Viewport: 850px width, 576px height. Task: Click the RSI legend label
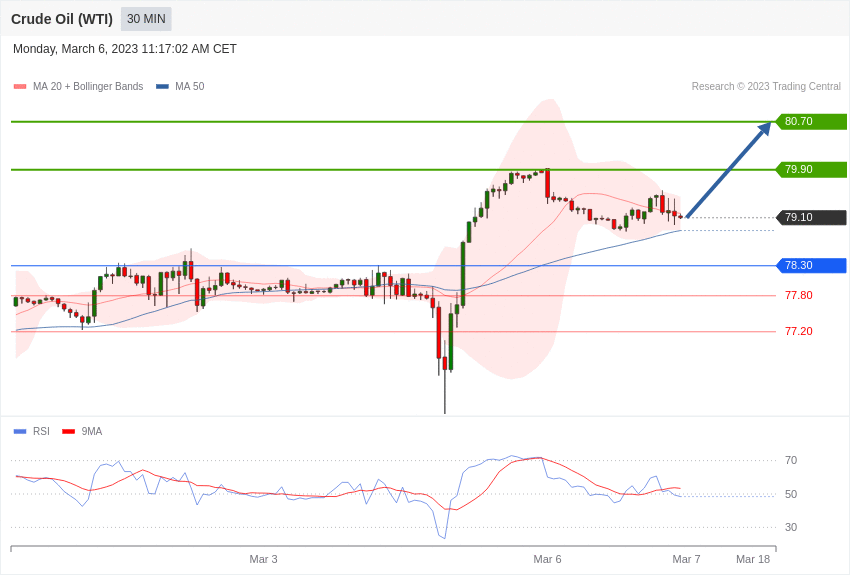(x=41, y=432)
